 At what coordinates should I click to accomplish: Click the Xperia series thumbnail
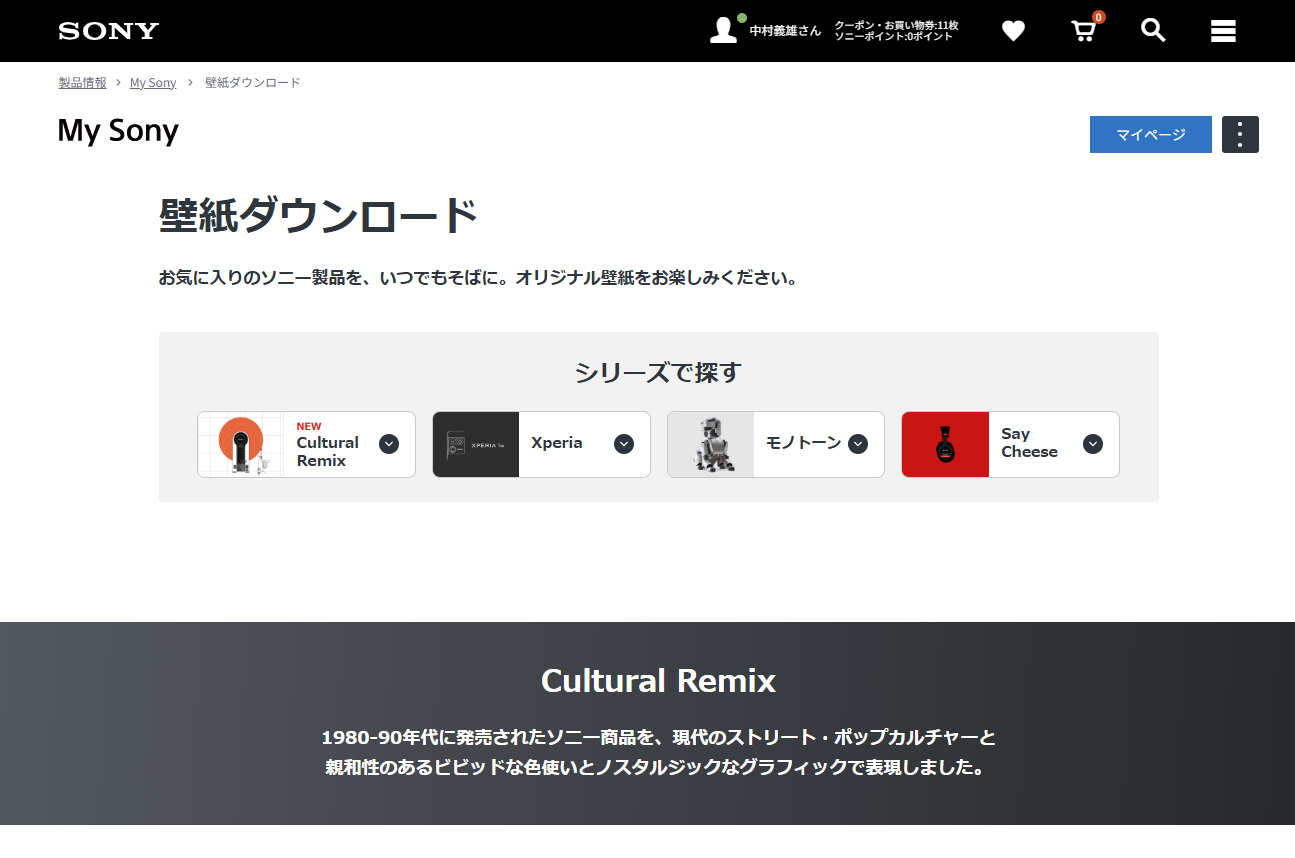[x=476, y=444]
